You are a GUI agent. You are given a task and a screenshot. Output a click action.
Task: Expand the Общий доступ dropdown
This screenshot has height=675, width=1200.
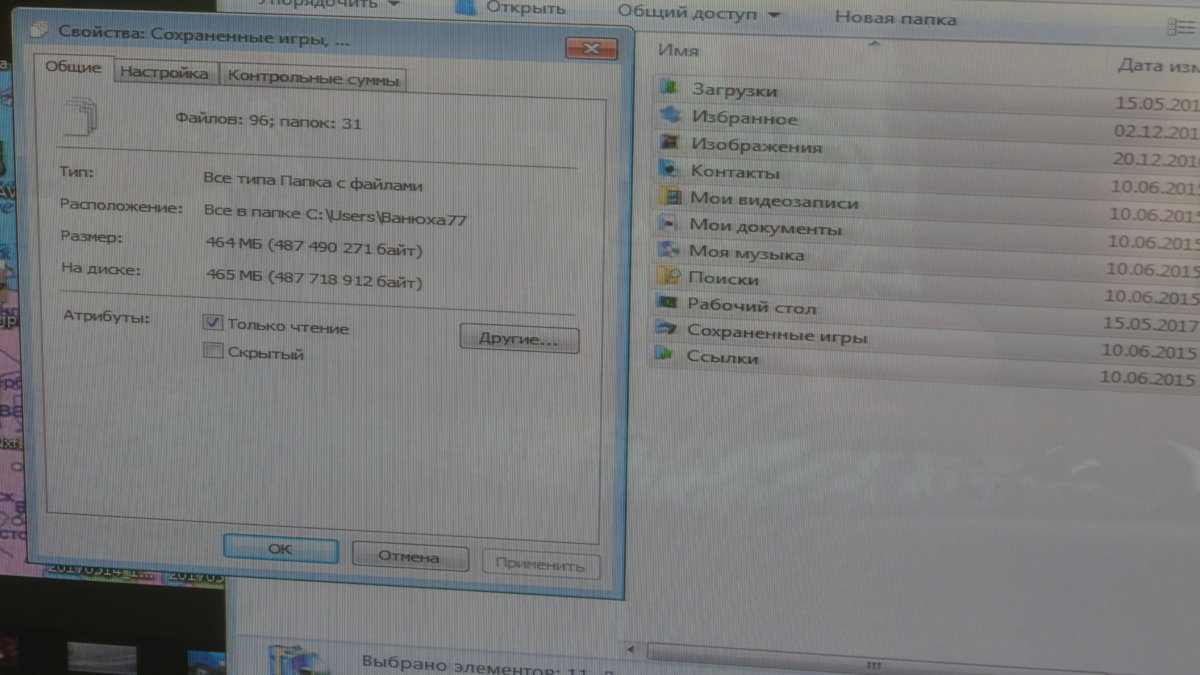coord(700,14)
